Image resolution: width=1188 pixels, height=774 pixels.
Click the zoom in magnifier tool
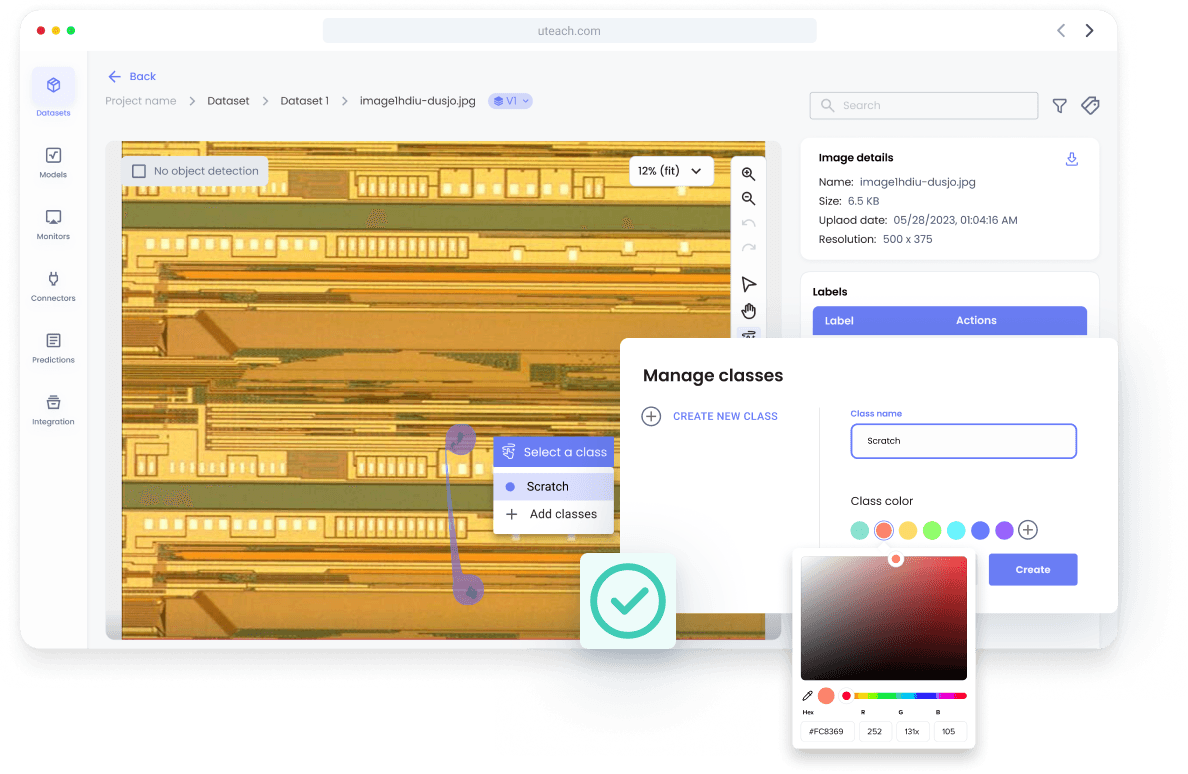pos(748,174)
